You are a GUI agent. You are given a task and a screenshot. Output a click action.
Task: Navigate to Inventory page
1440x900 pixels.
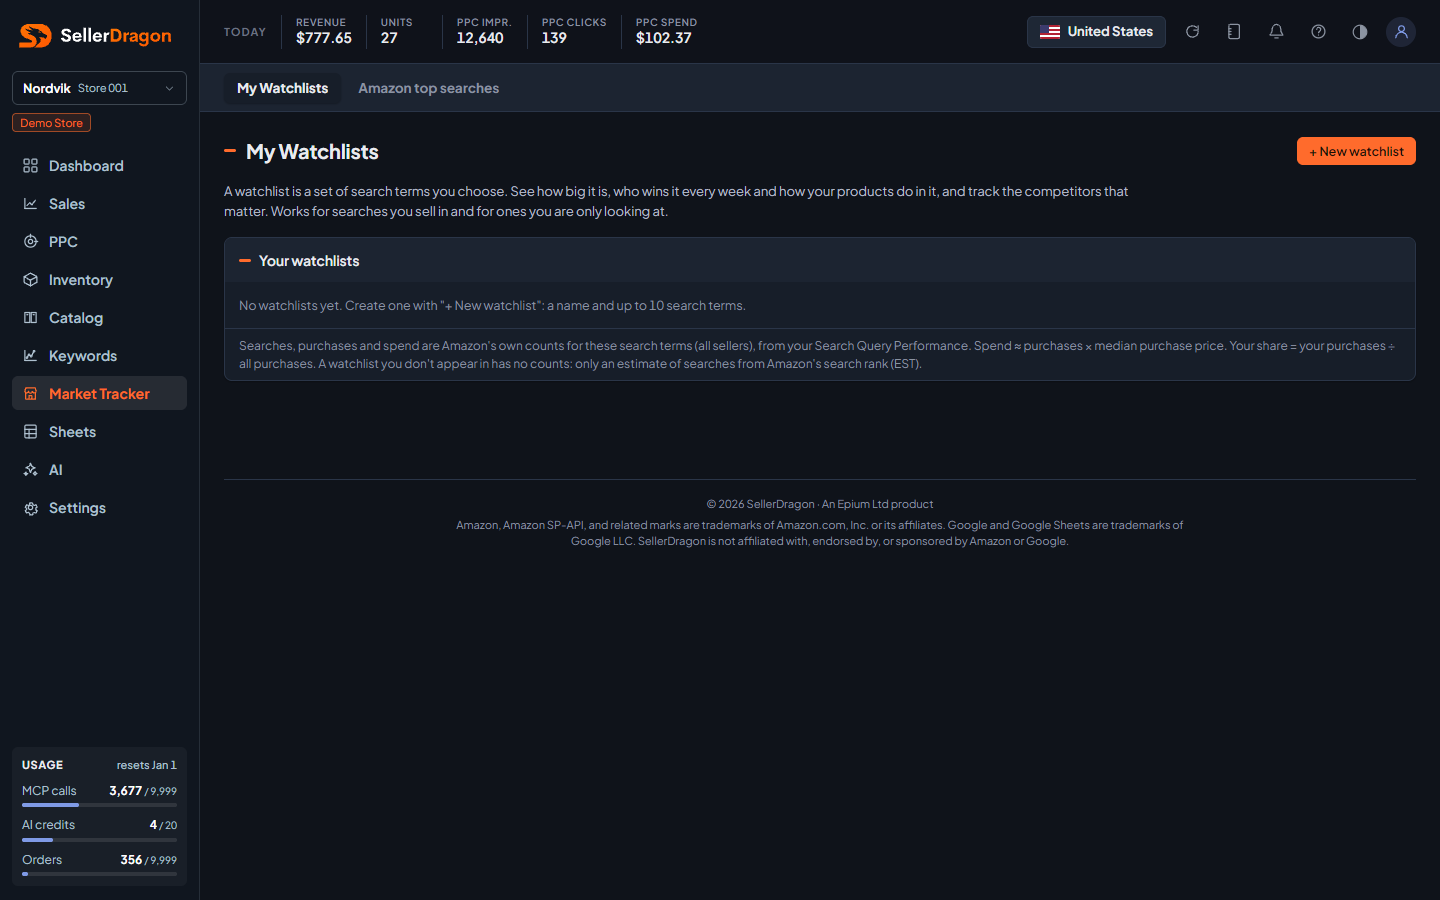[99, 280]
